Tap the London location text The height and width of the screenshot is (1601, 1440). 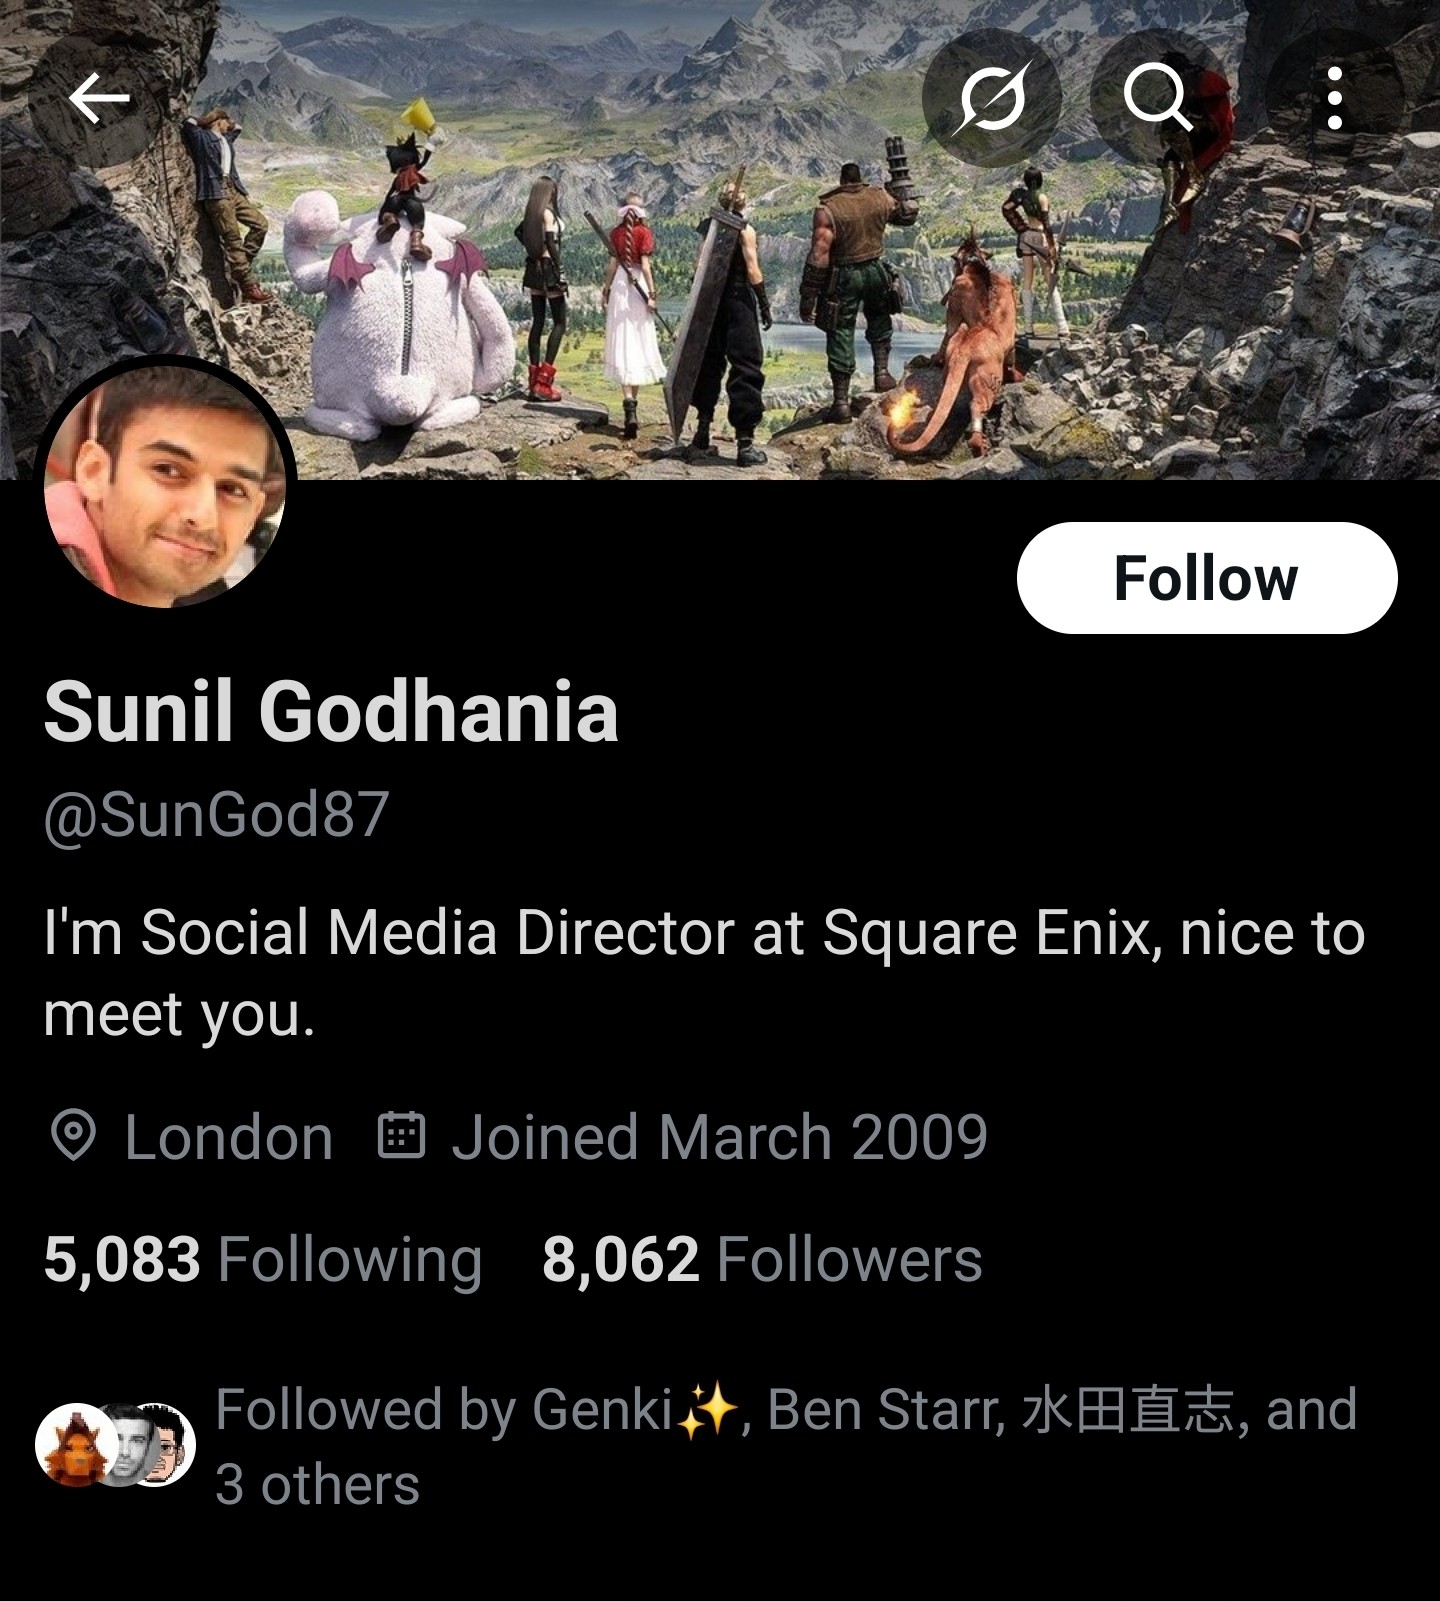pyautogui.click(x=228, y=1137)
